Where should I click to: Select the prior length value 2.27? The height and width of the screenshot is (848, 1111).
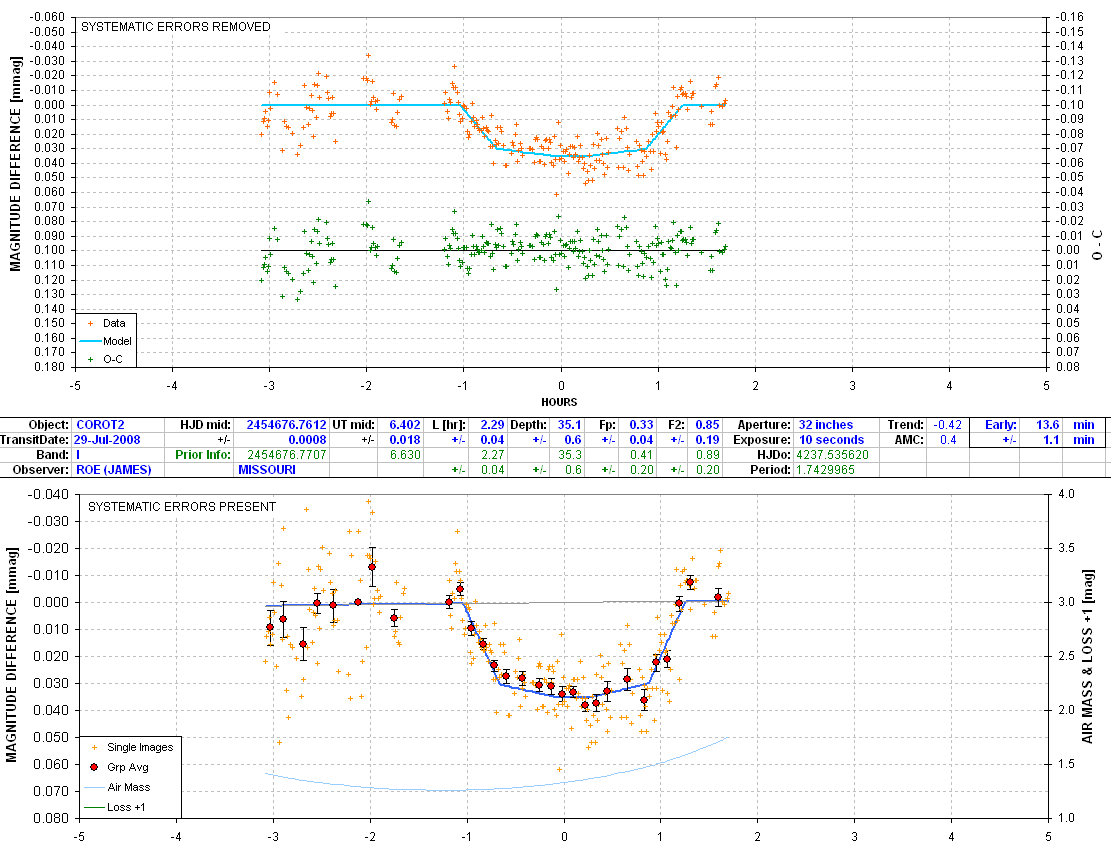pyautogui.click(x=492, y=455)
